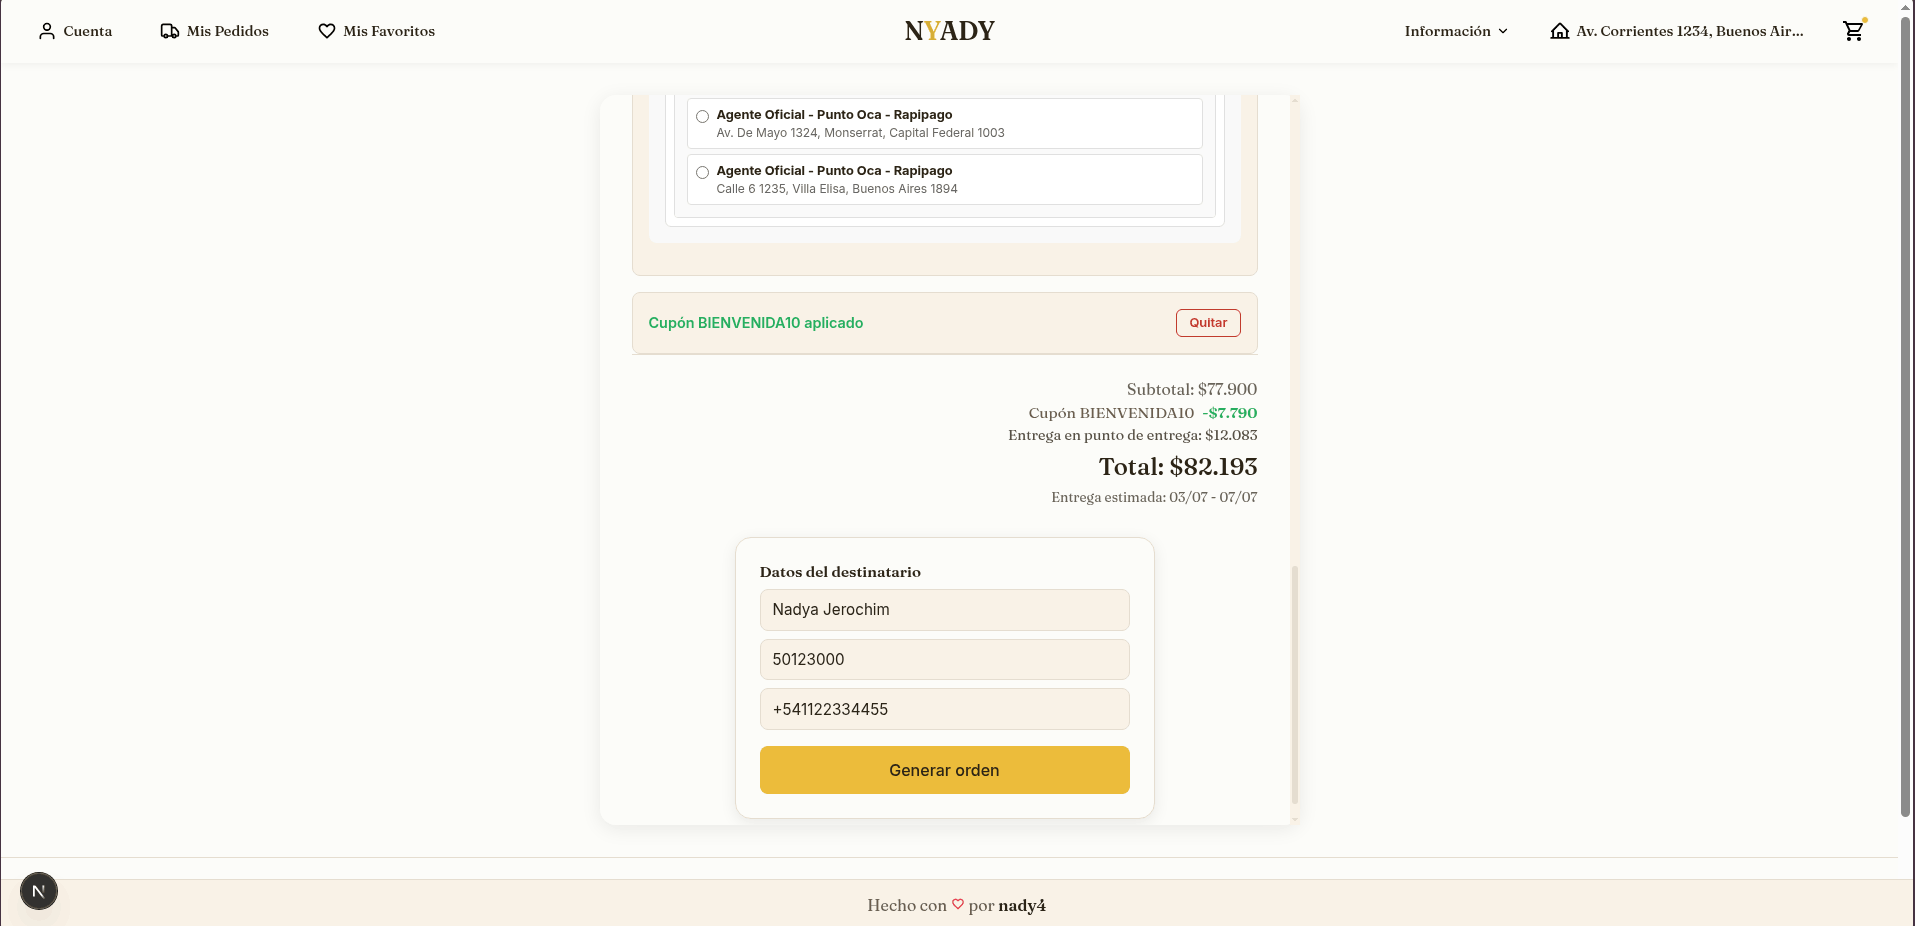Go to Mis Favoritos

[377, 31]
